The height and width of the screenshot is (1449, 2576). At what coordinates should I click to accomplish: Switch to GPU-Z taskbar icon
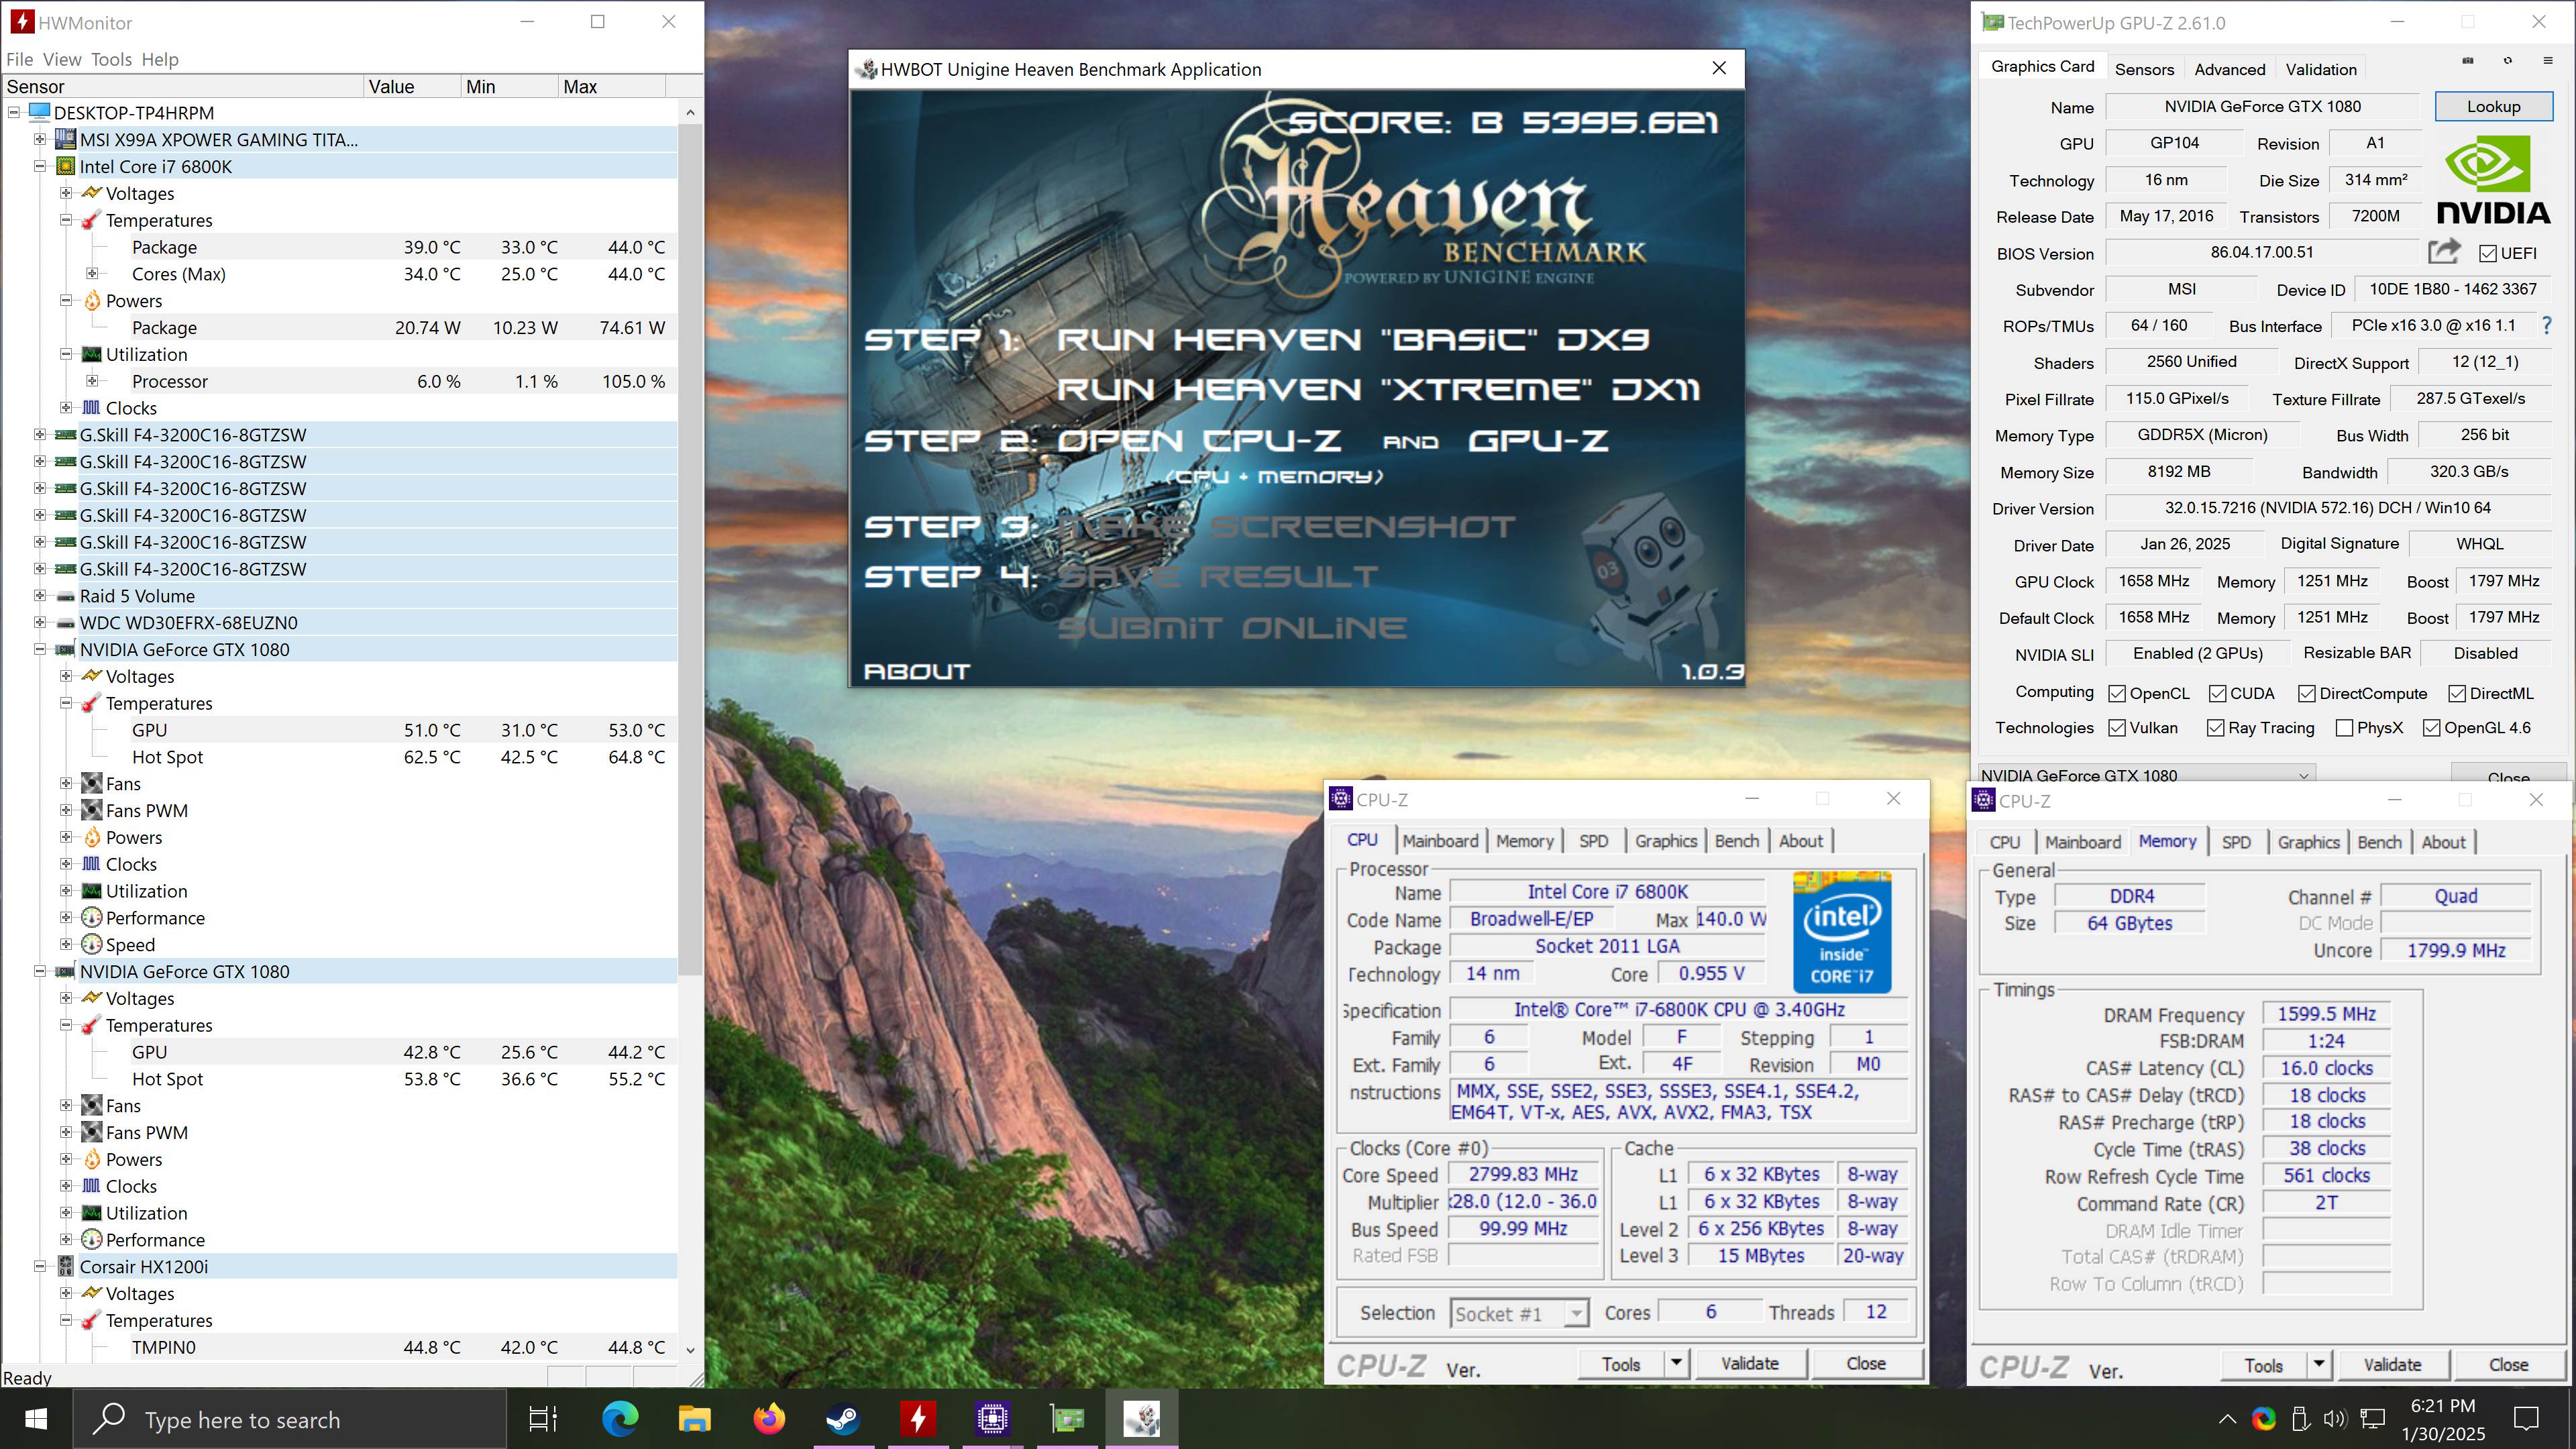1067,1419
